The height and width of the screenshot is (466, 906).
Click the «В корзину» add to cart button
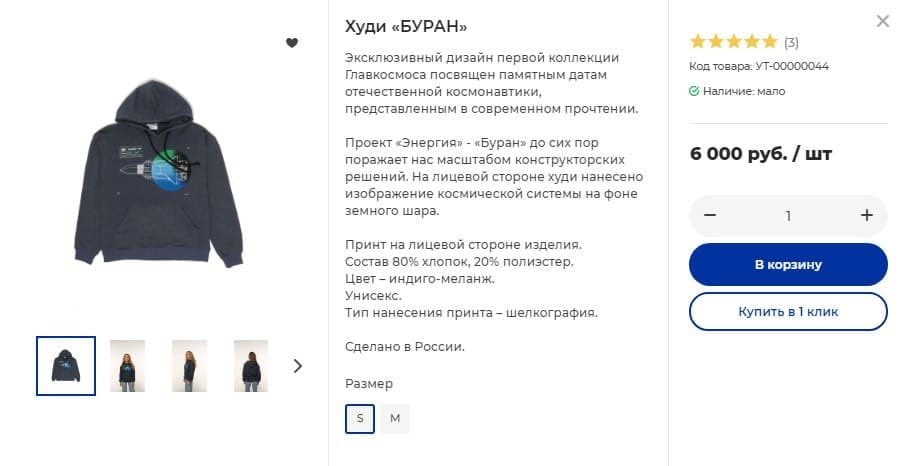(788, 264)
